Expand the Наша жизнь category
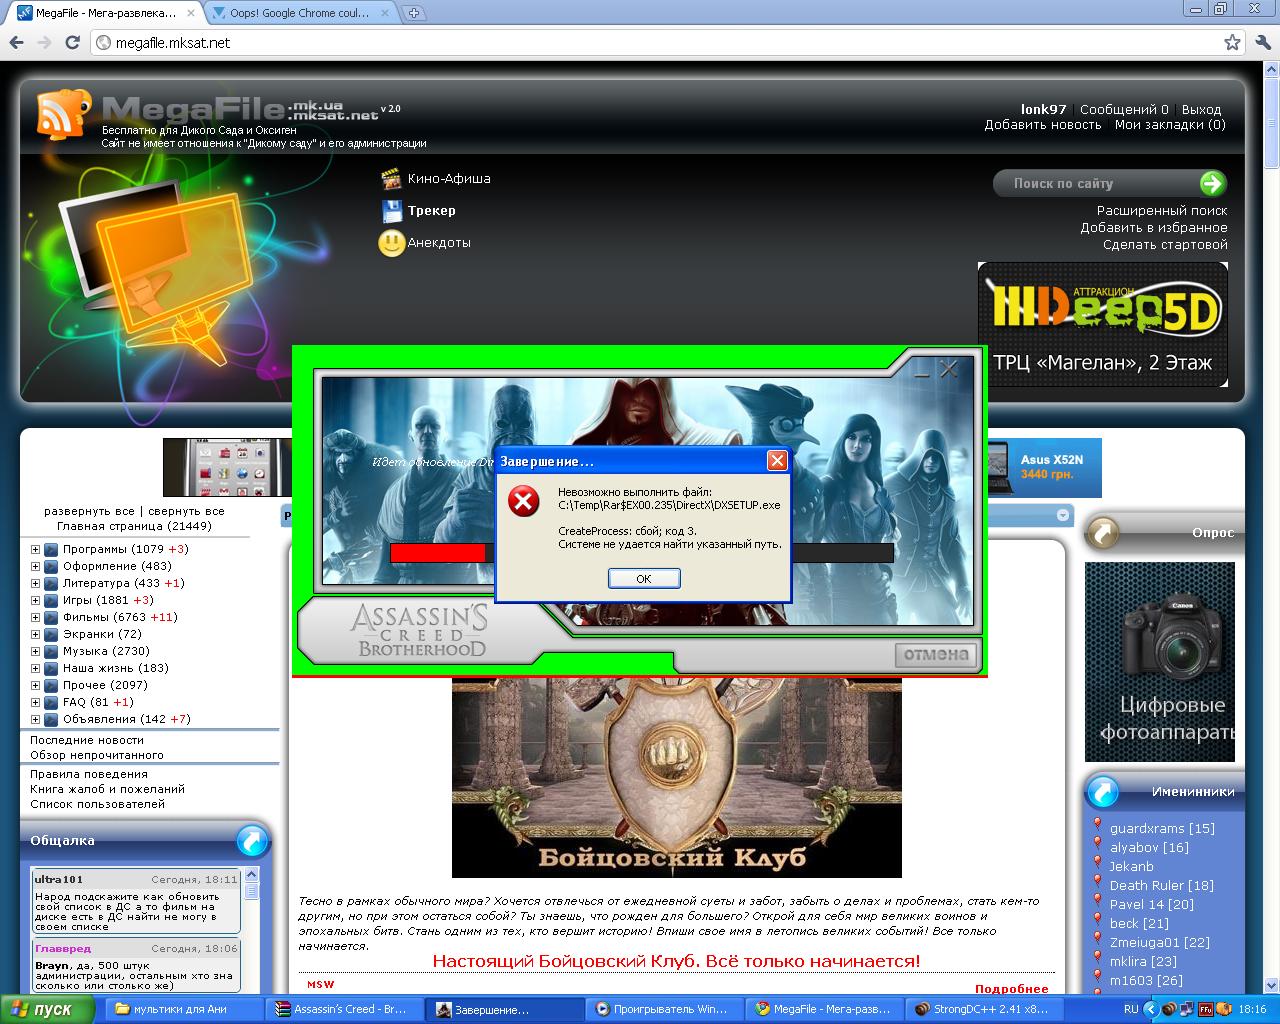Image resolution: width=1280 pixels, height=1024 pixels. [36, 668]
